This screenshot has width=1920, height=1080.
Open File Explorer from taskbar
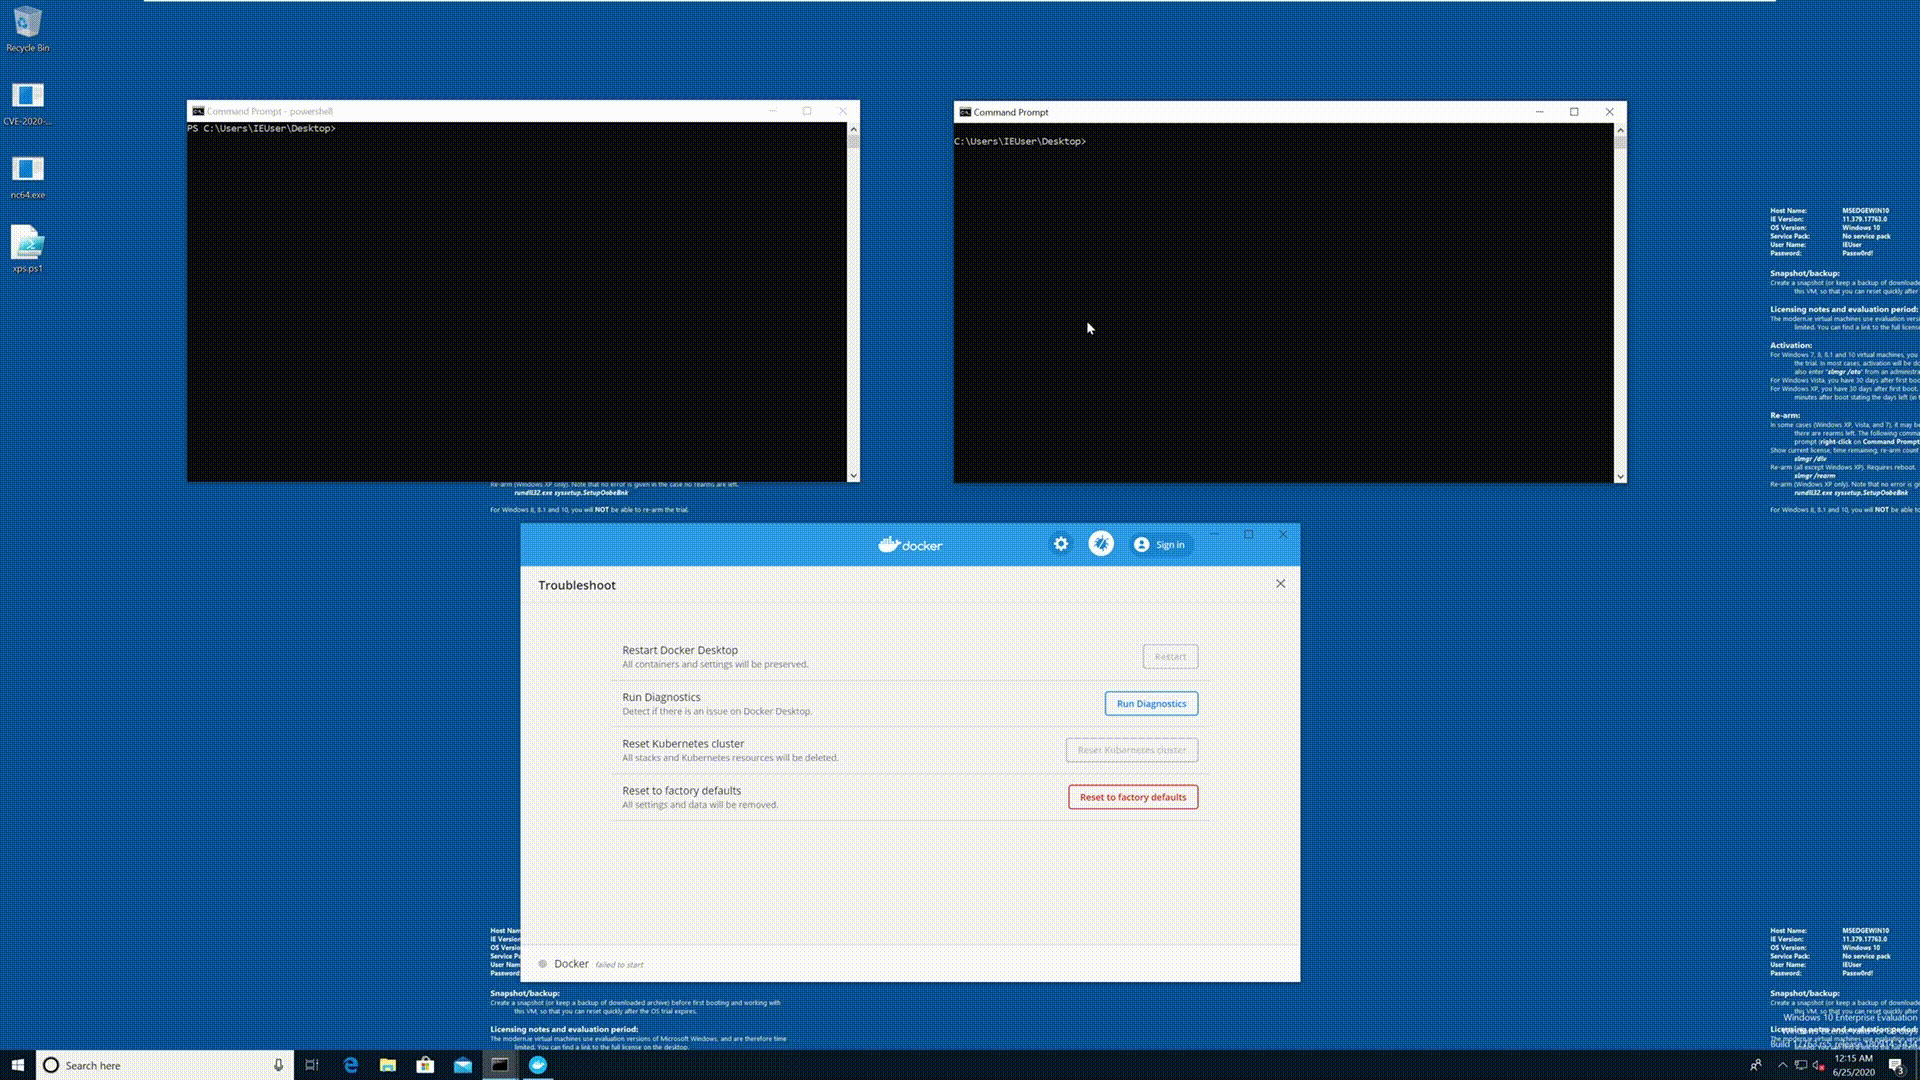[x=388, y=1065]
